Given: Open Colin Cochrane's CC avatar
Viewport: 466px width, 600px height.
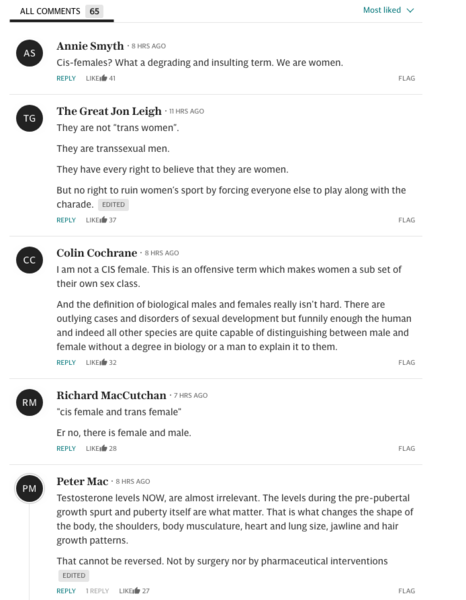Looking at the screenshot, I should coord(29,260).
